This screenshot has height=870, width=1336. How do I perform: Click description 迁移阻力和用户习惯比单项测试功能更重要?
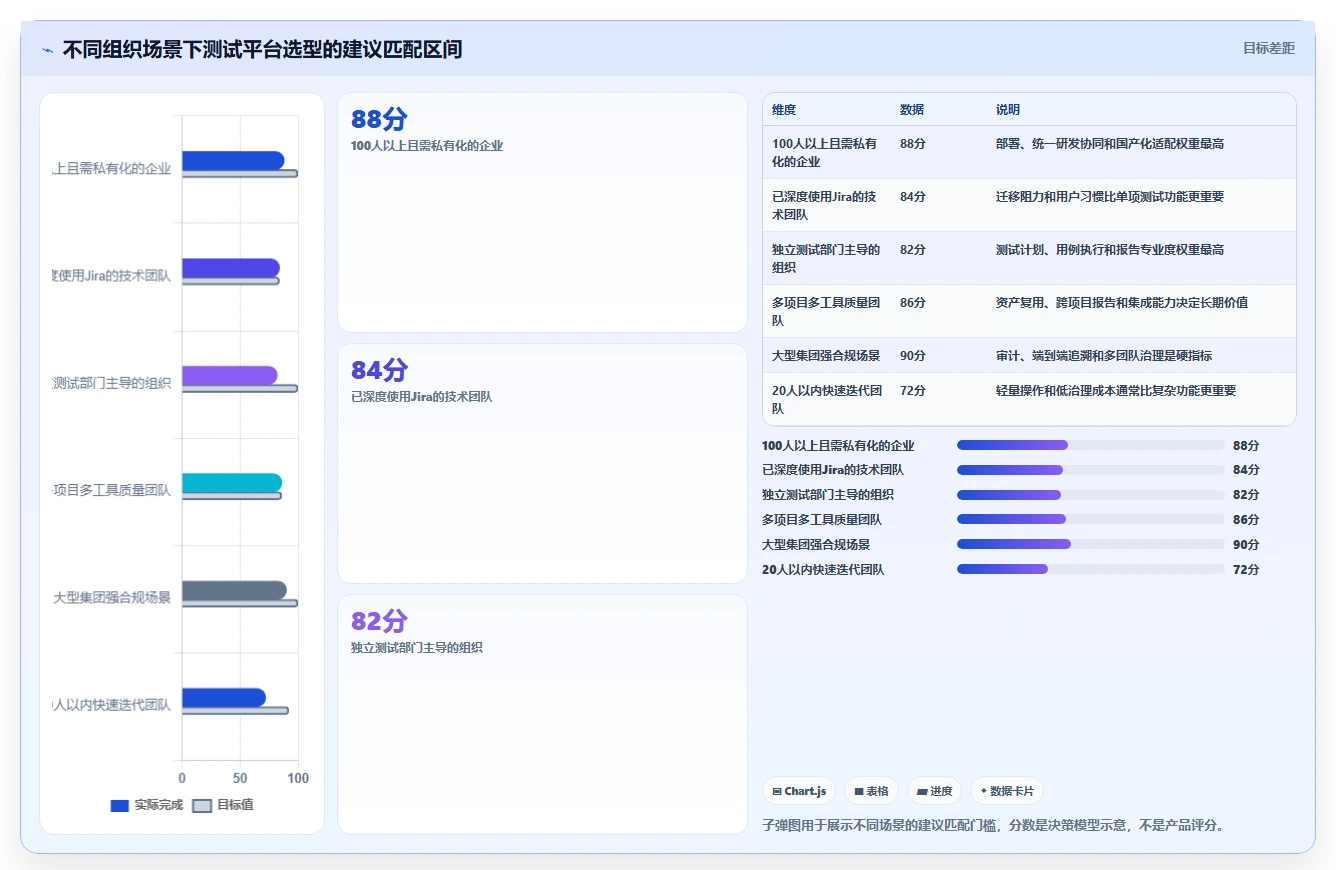[x=1110, y=197]
